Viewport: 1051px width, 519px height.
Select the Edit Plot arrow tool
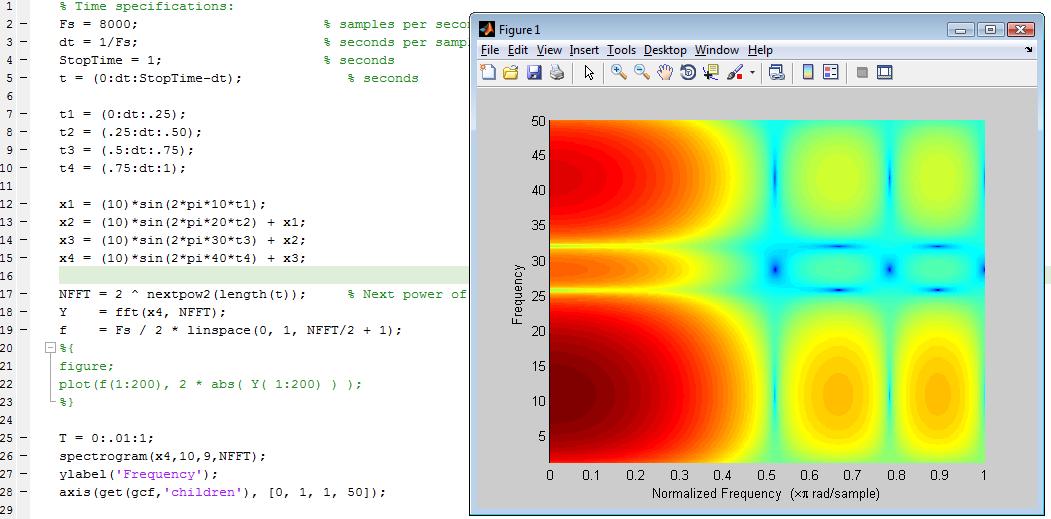(x=589, y=72)
